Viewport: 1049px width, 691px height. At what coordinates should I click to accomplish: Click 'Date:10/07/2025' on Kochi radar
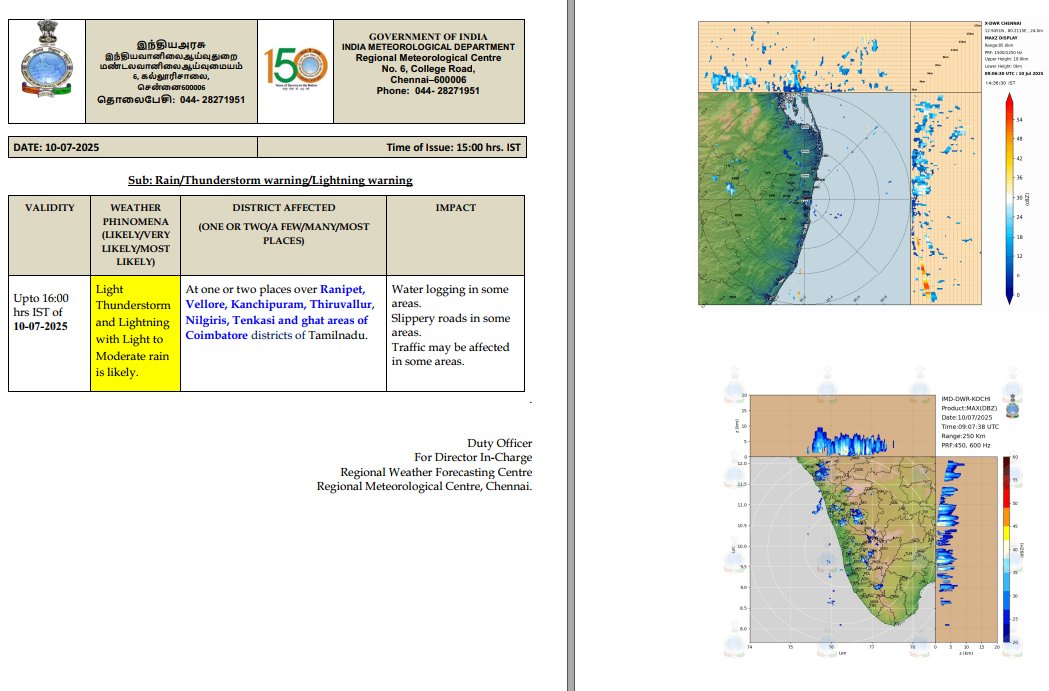967,417
